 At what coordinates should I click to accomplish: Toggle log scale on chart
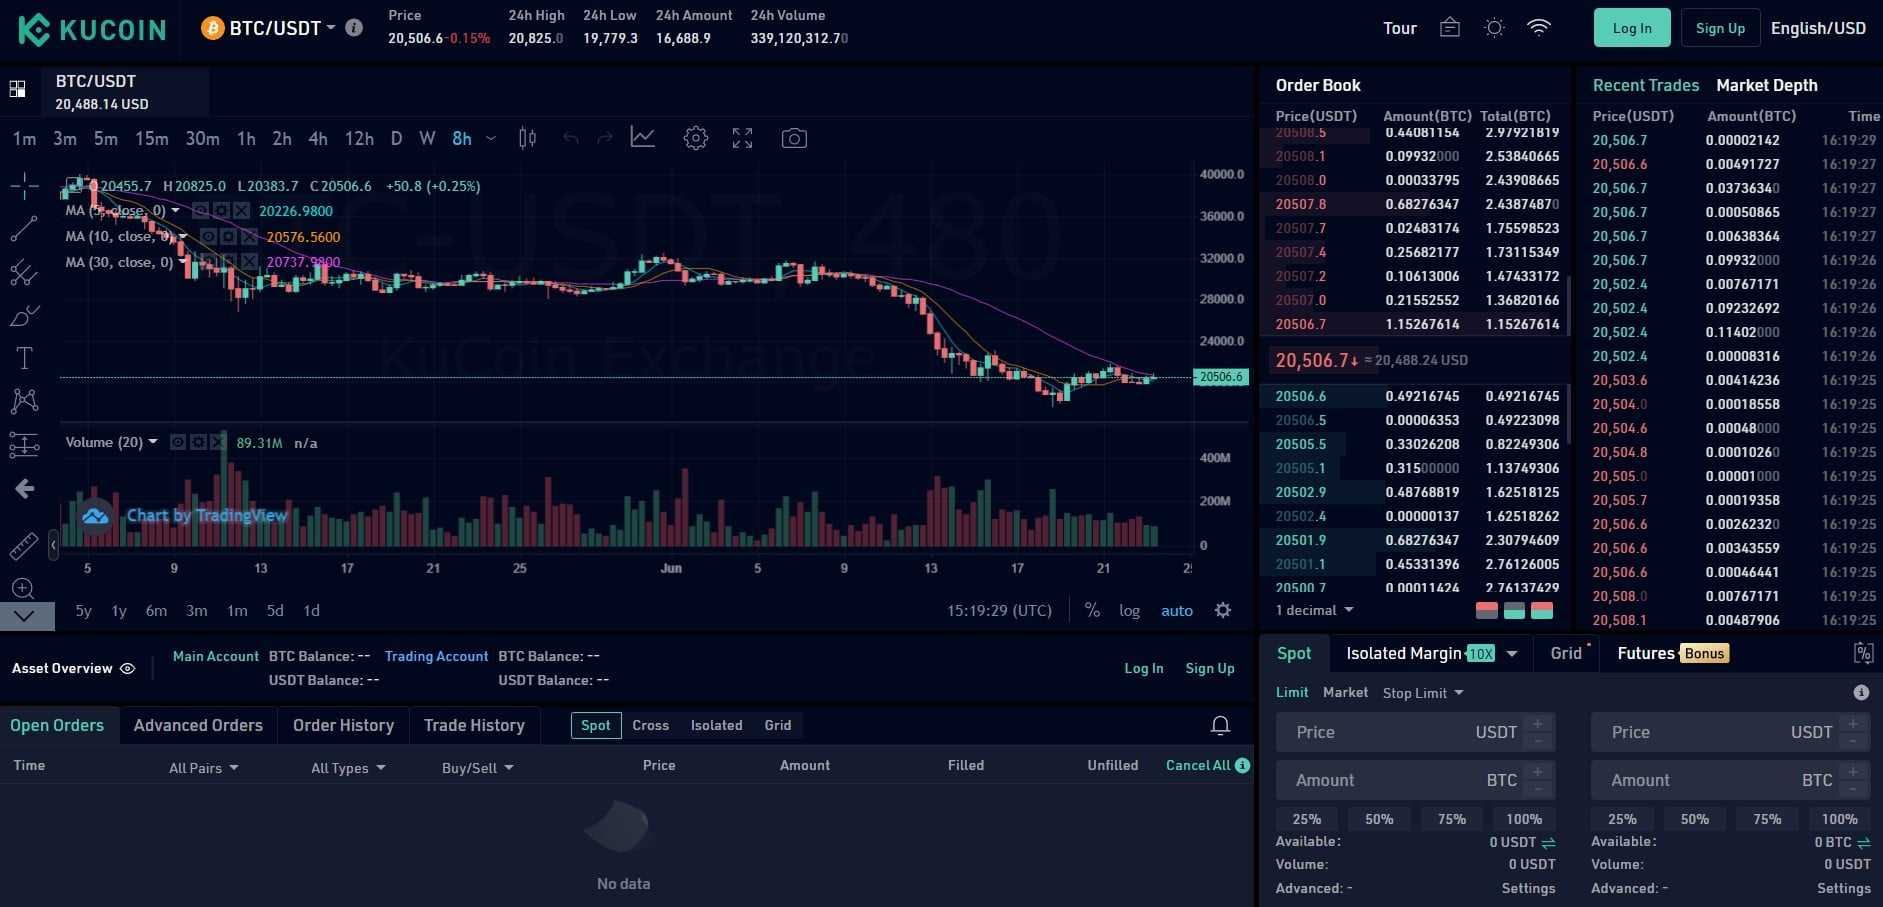(x=1129, y=610)
